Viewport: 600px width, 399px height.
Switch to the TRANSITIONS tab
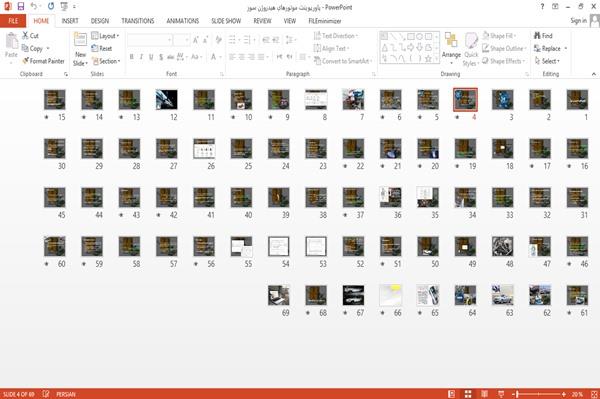(138, 21)
